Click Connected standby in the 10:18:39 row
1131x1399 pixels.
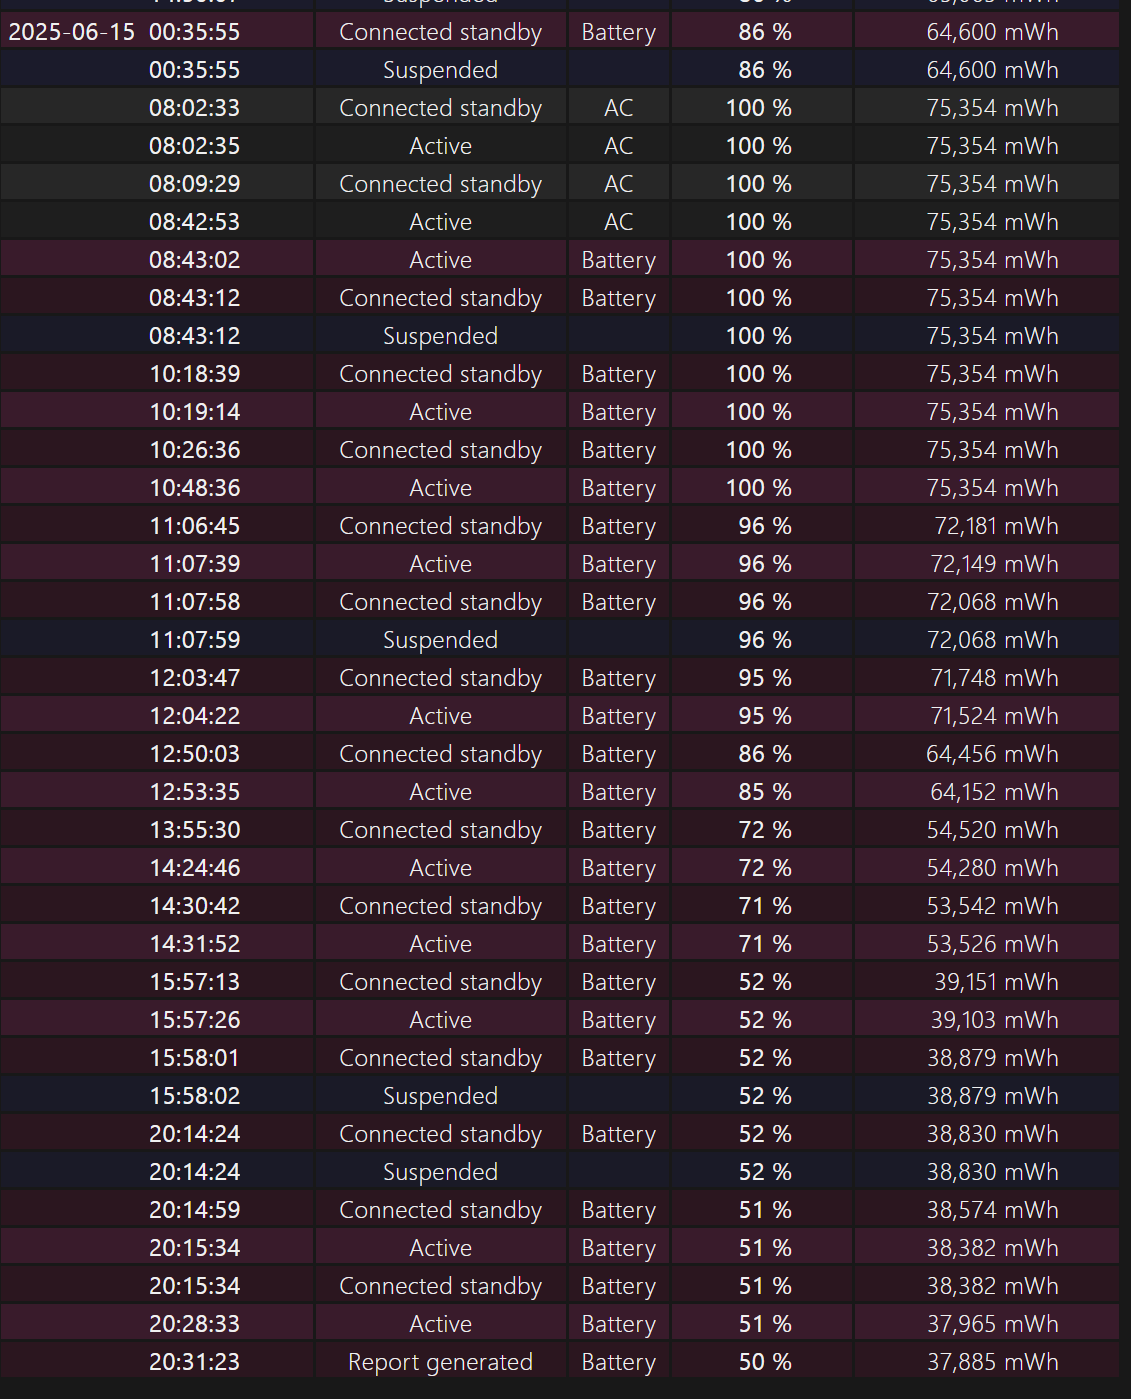(x=440, y=374)
